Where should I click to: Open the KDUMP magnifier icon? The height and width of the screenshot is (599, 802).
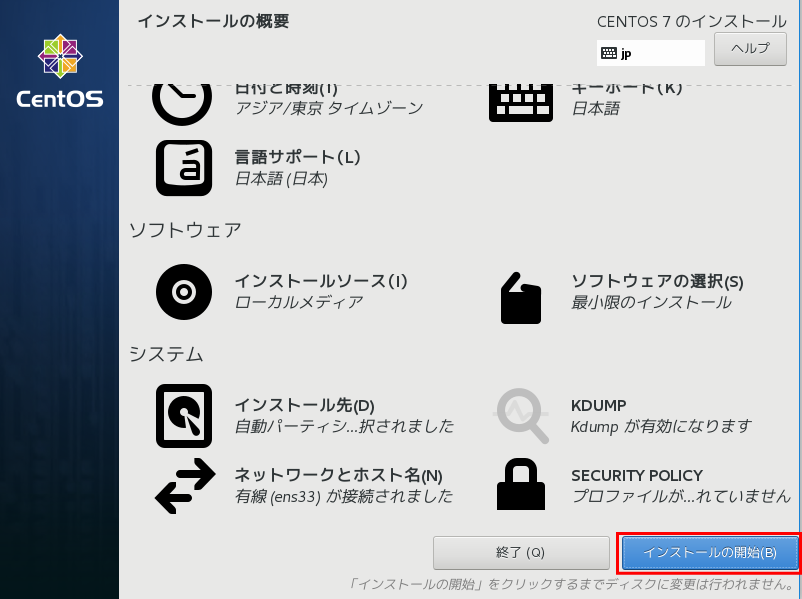[521, 416]
